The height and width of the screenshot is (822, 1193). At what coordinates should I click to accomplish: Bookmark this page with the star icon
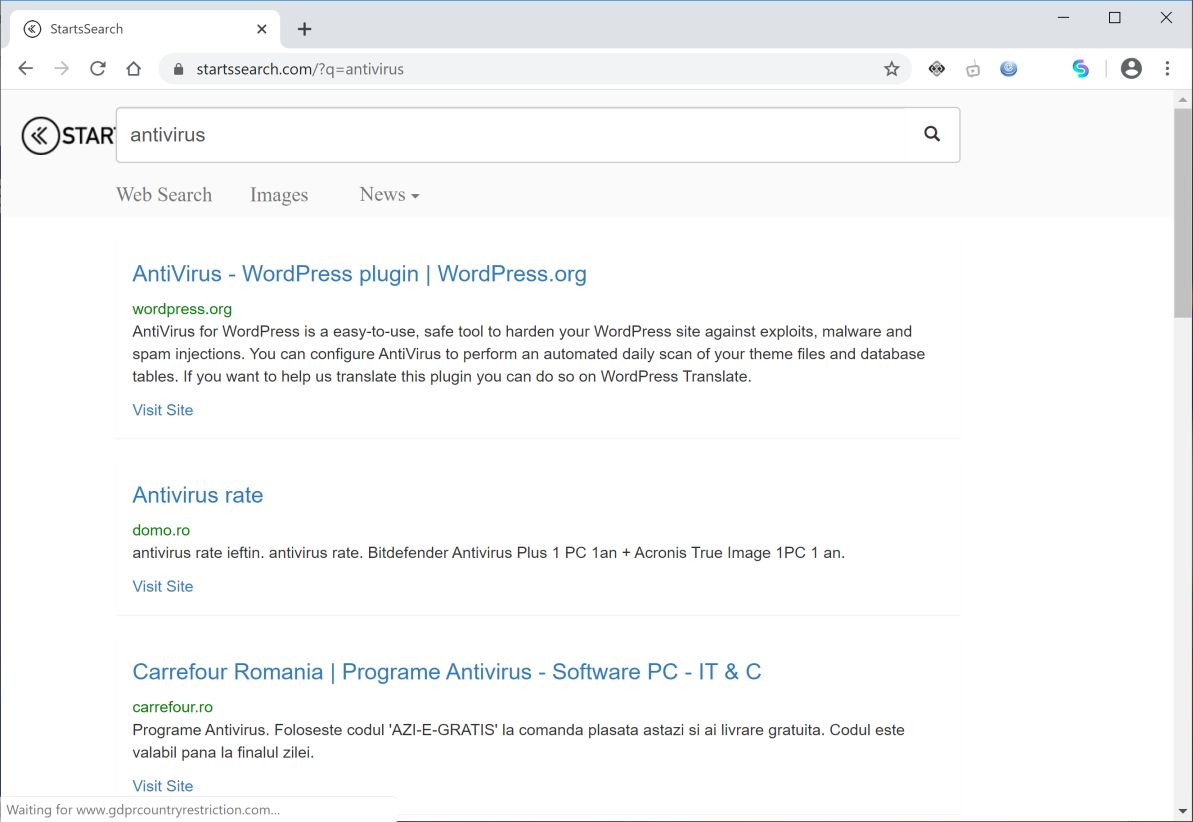892,69
